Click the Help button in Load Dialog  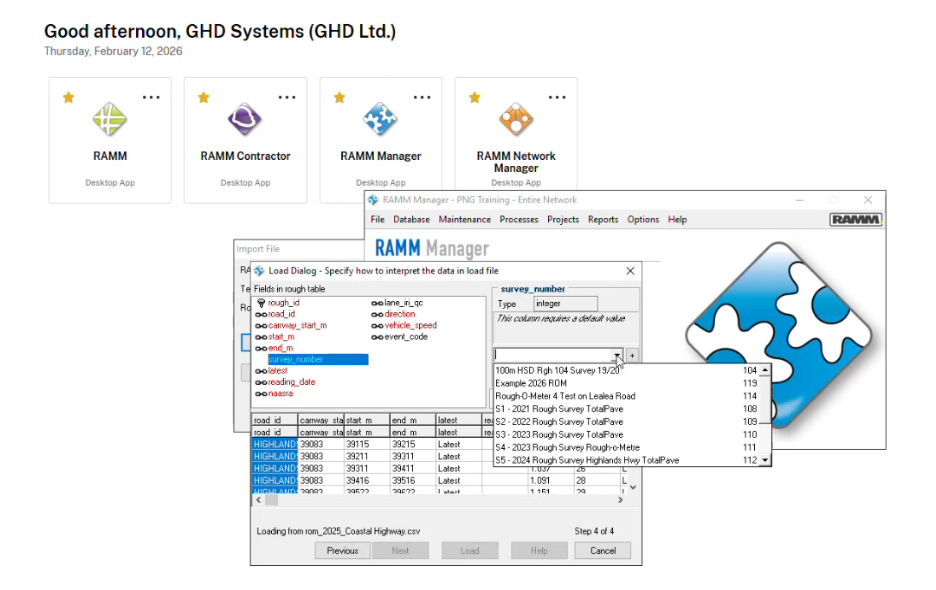point(539,551)
